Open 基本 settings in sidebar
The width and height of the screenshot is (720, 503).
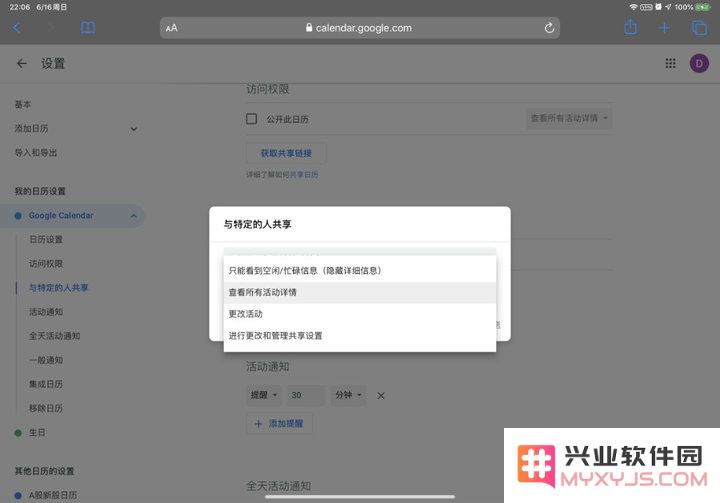point(23,104)
